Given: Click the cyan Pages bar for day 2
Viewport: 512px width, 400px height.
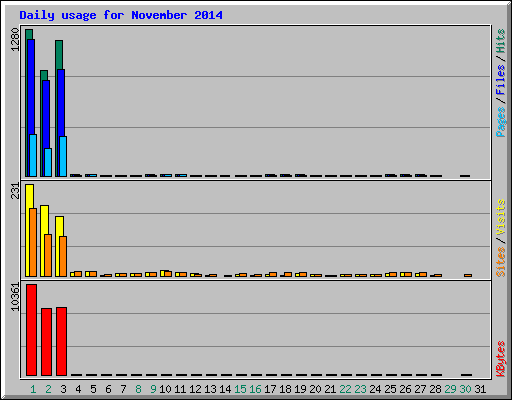Looking at the screenshot, I should tap(48, 162).
